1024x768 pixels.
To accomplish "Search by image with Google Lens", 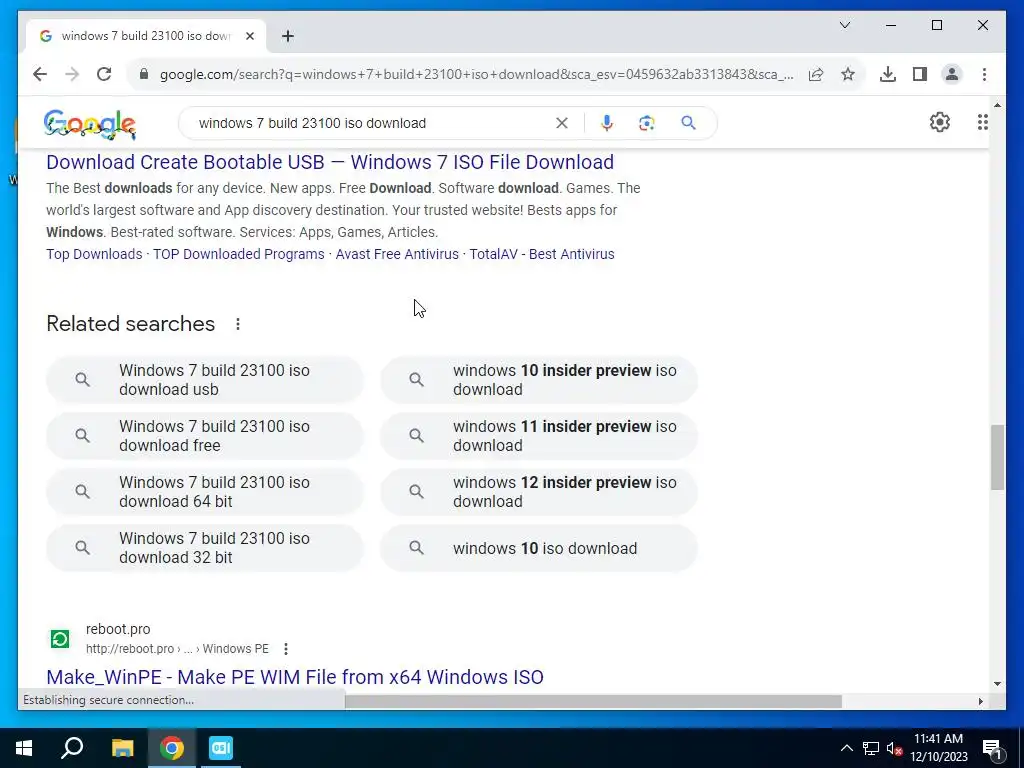I will click(647, 123).
